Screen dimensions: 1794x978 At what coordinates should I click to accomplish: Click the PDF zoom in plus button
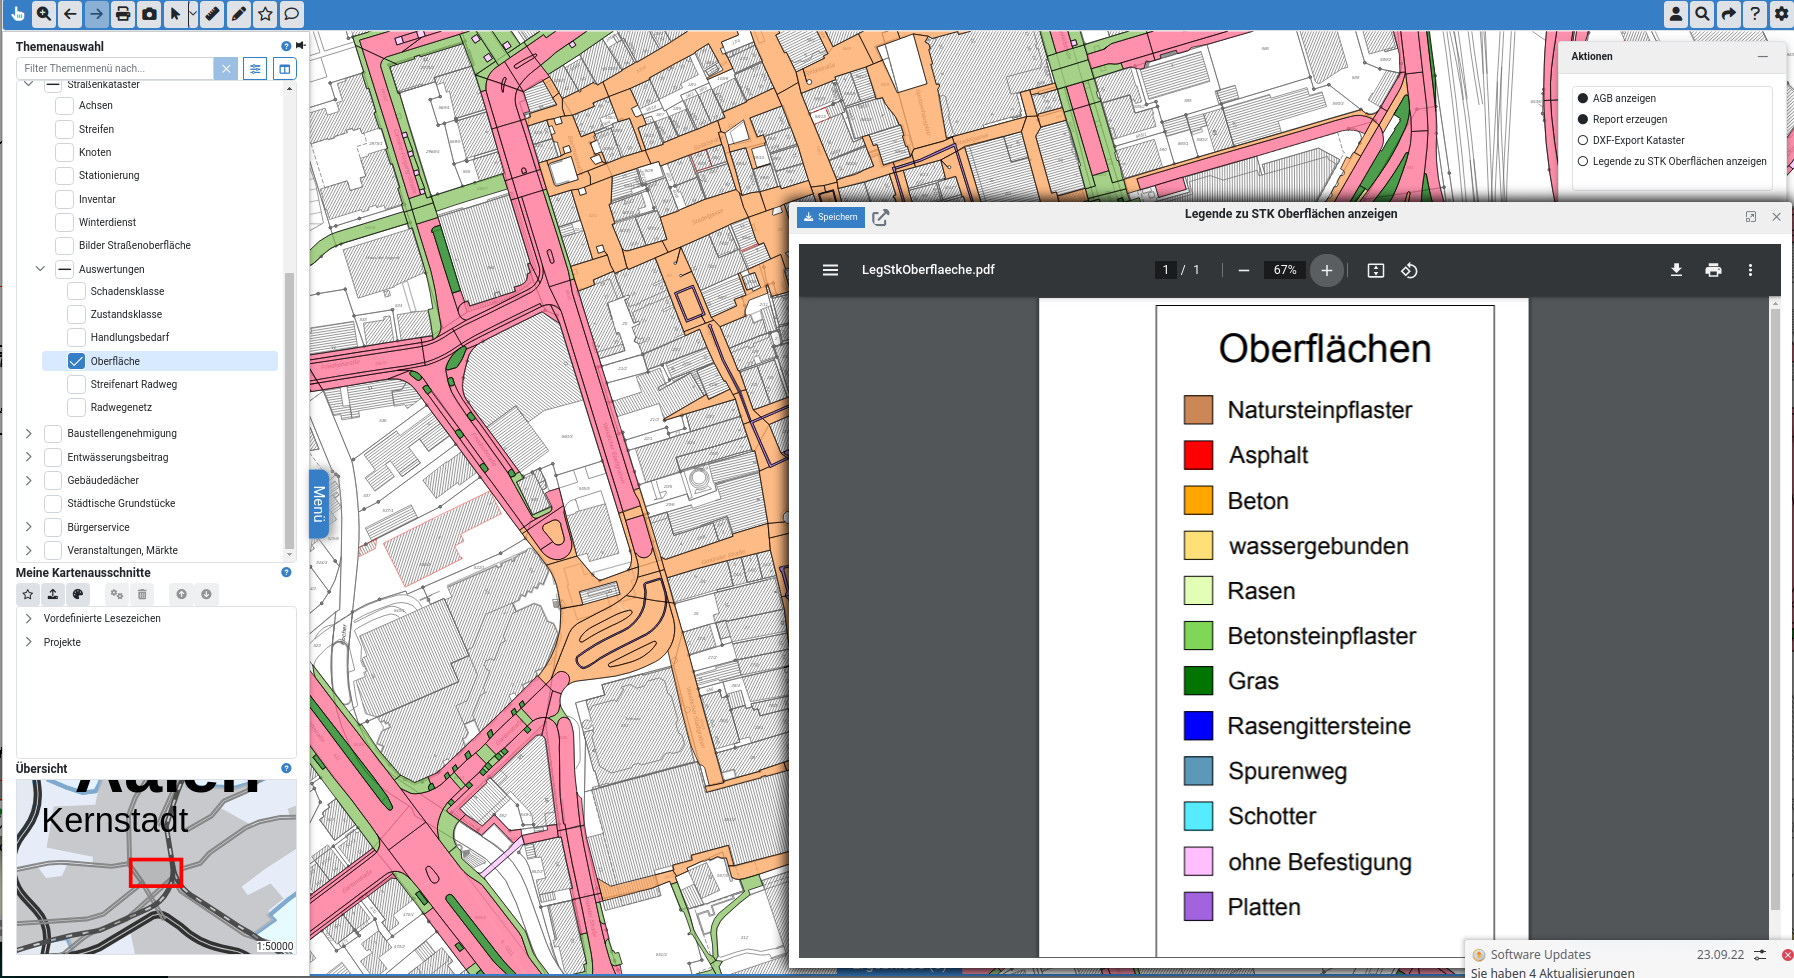pyautogui.click(x=1326, y=270)
